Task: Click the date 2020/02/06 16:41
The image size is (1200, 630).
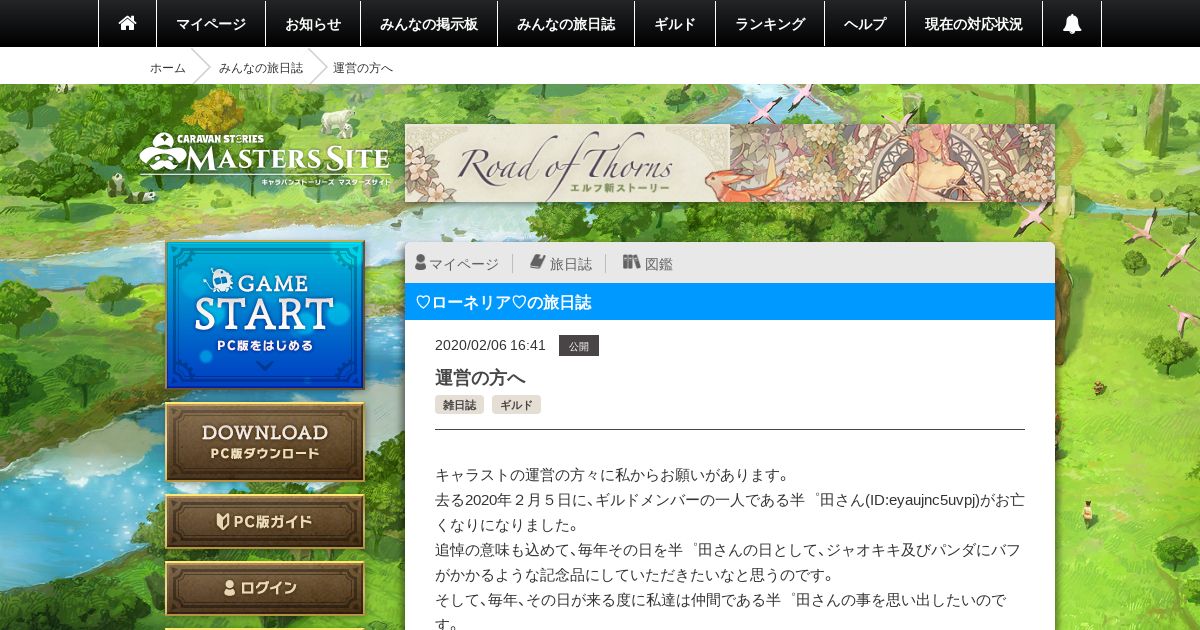Action: (490, 345)
